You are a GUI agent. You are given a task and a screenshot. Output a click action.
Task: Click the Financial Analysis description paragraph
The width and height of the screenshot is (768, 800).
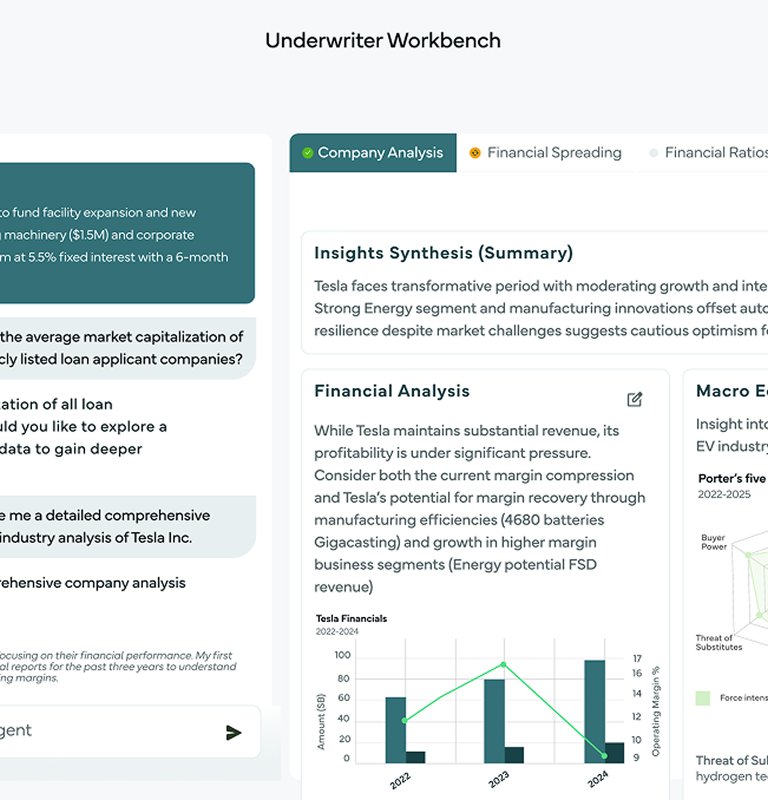click(480, 509)
